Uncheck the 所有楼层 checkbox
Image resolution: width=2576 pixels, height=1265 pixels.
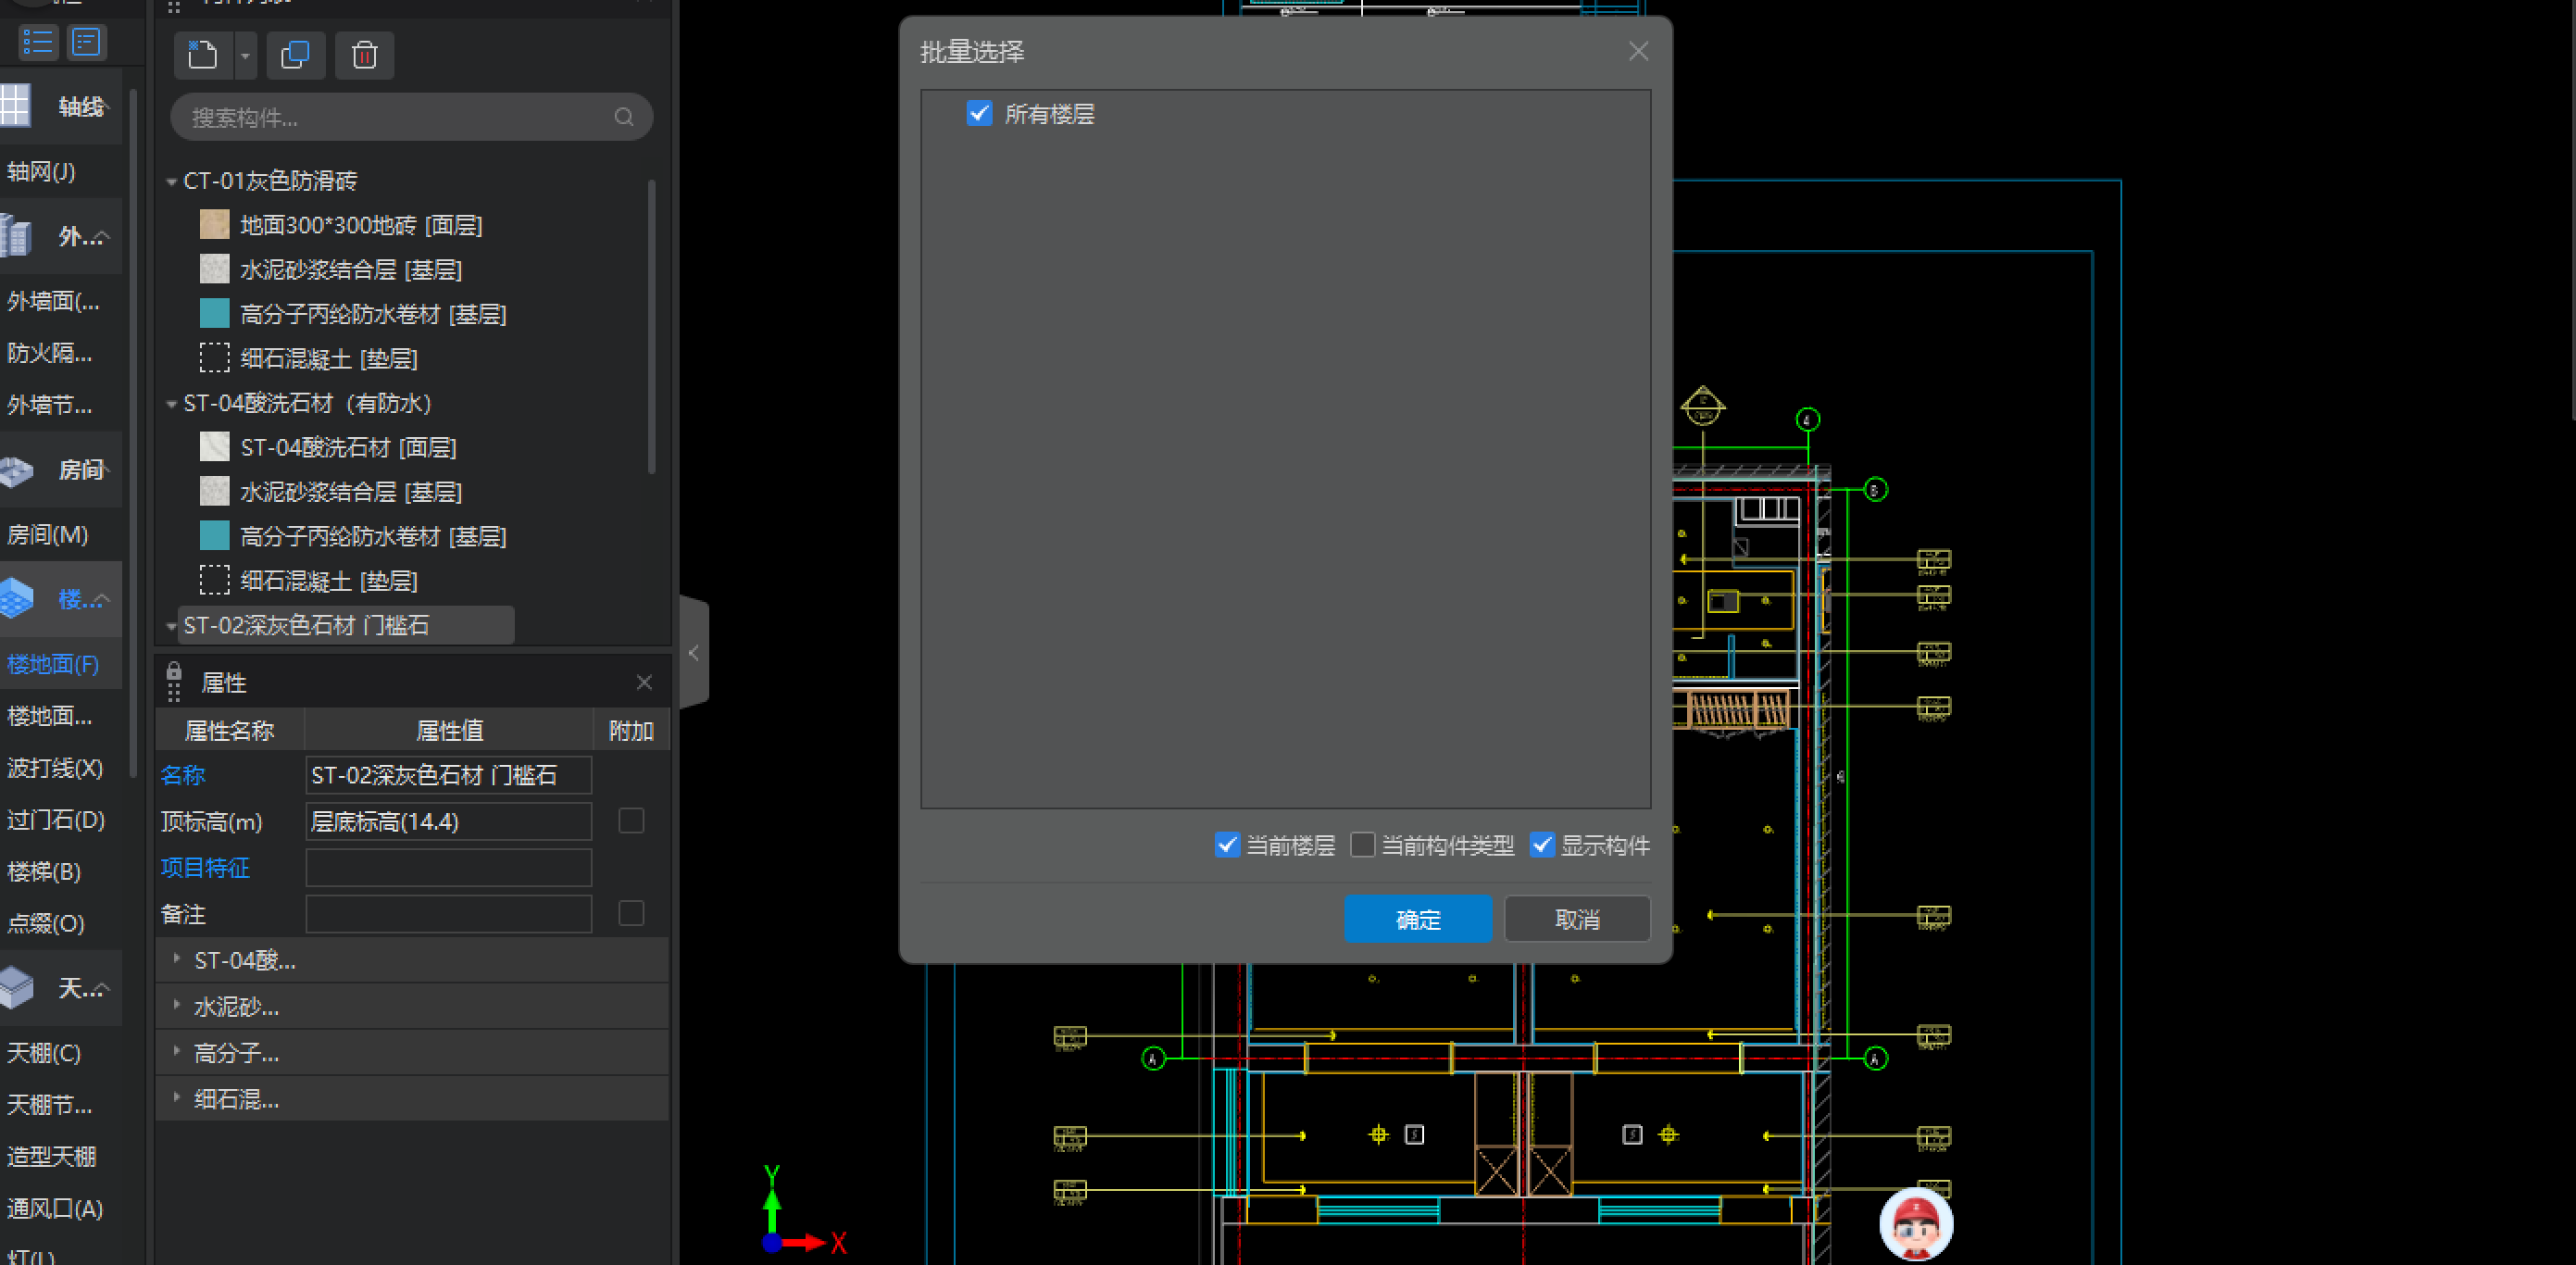(x=979, y=114)
